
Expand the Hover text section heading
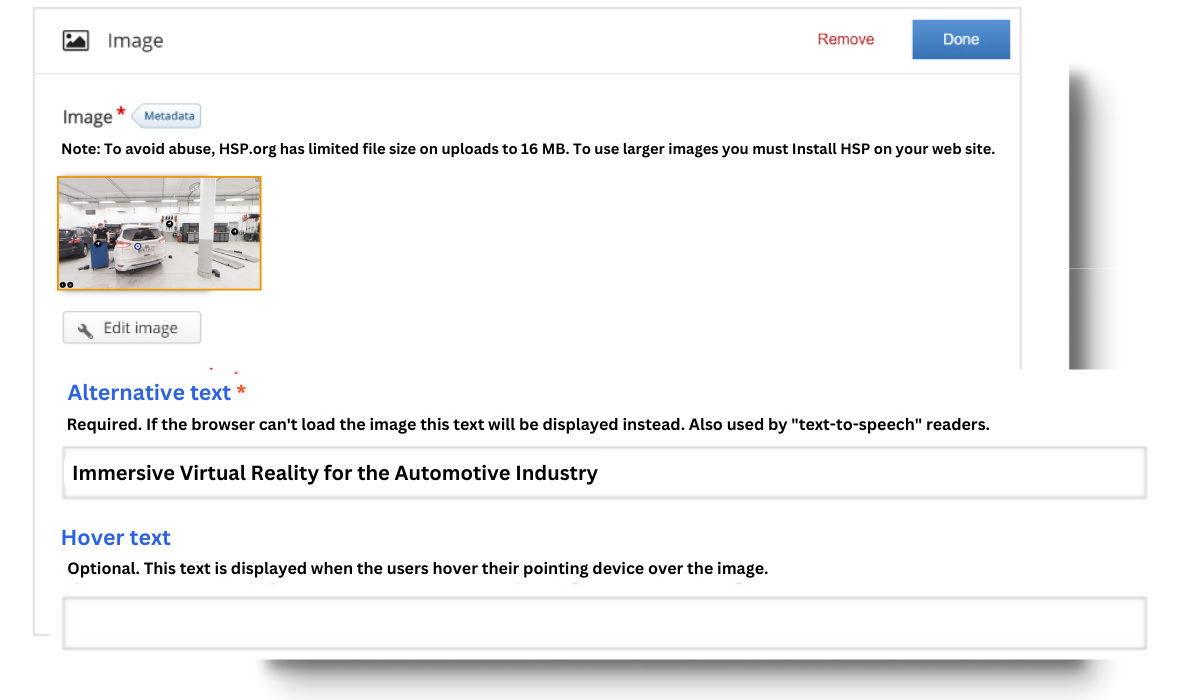[115, 538]
